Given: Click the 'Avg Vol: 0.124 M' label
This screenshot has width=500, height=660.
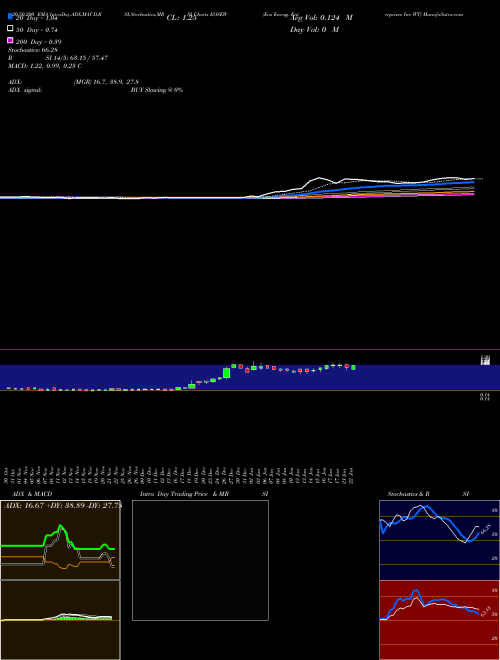Looking at the screenshot, I should [321, 18].
